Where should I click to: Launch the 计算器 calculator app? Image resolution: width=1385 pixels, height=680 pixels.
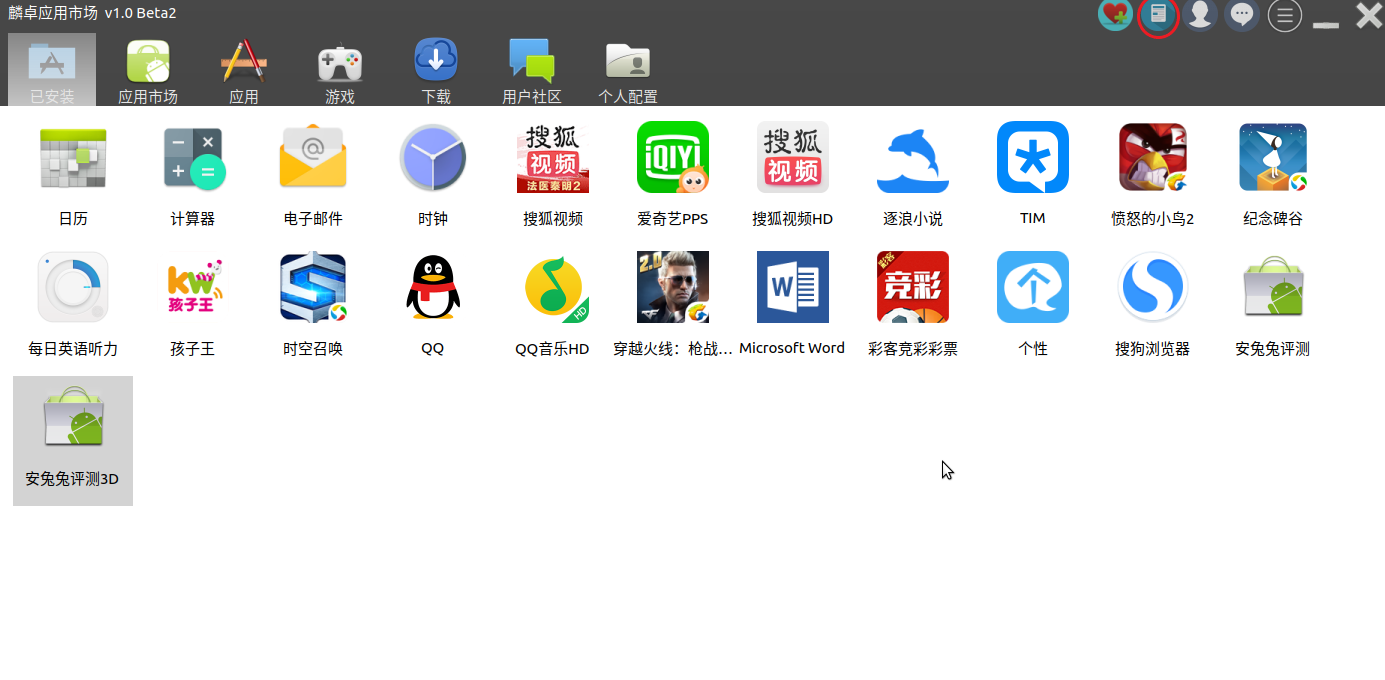pos(193,157)
